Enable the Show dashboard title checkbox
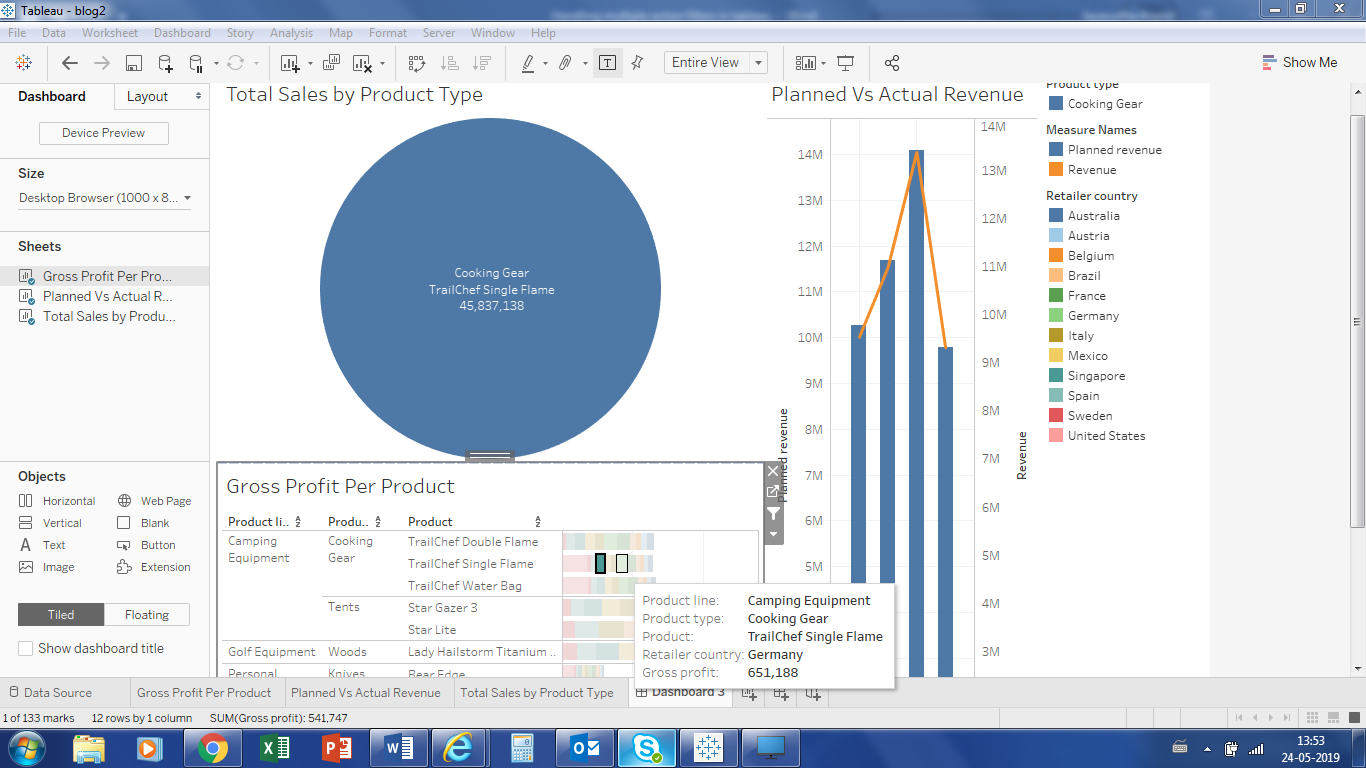The height and width of the screenshot is (768, 1366). 26,648
